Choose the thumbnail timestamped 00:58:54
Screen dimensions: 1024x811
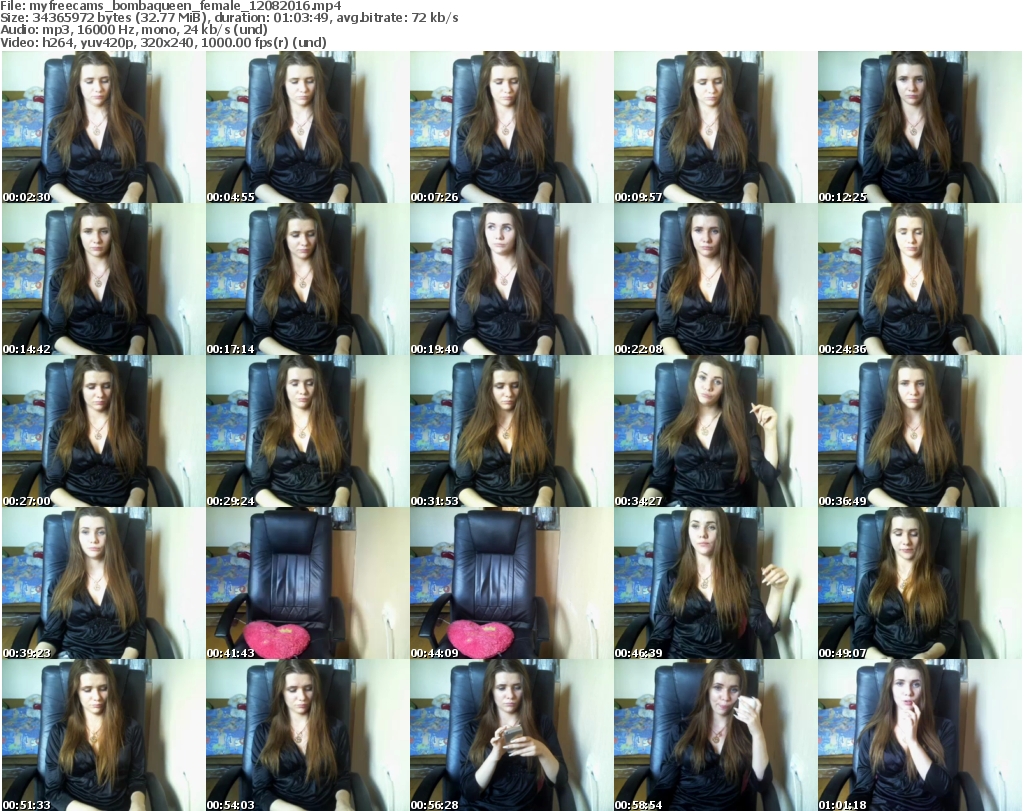pos(715,735)
